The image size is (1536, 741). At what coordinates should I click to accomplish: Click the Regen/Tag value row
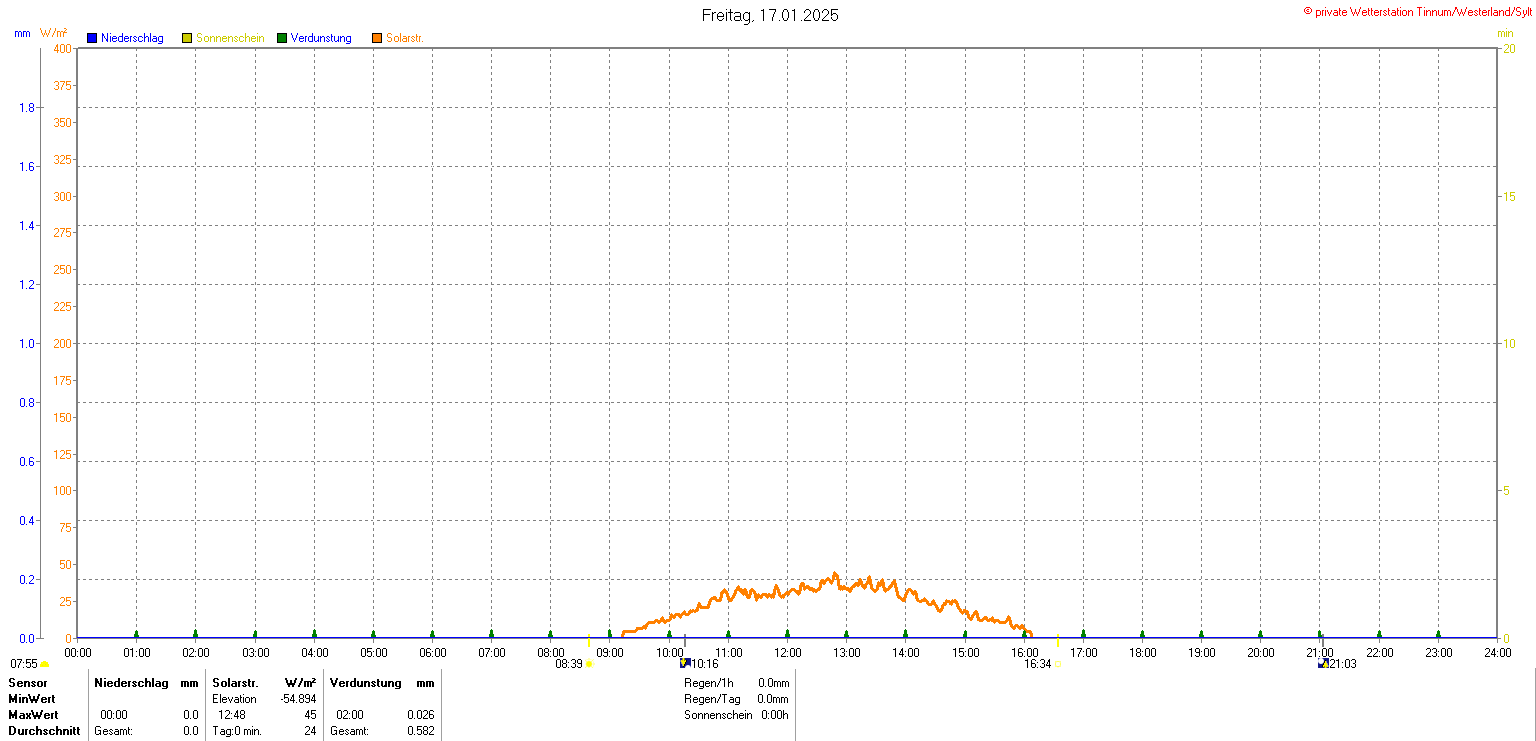pos(736,699)
